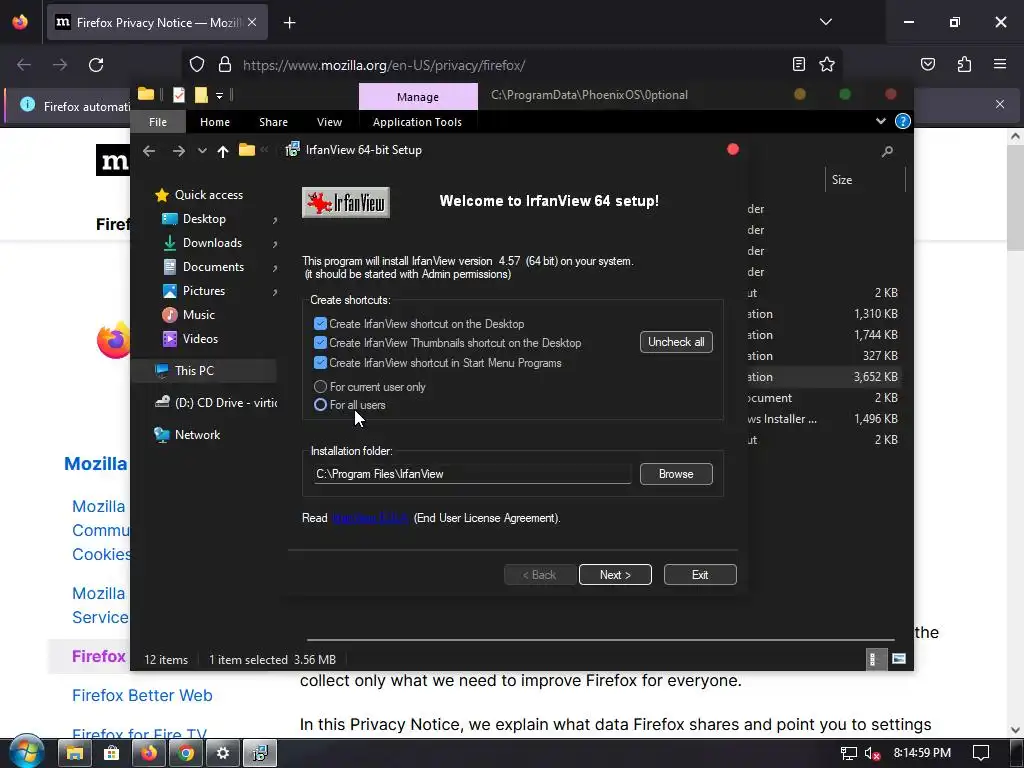Open Quick access in navigation pane
Image resolution: width=1024 pixels, height=768 pixels.
point(199,195)
